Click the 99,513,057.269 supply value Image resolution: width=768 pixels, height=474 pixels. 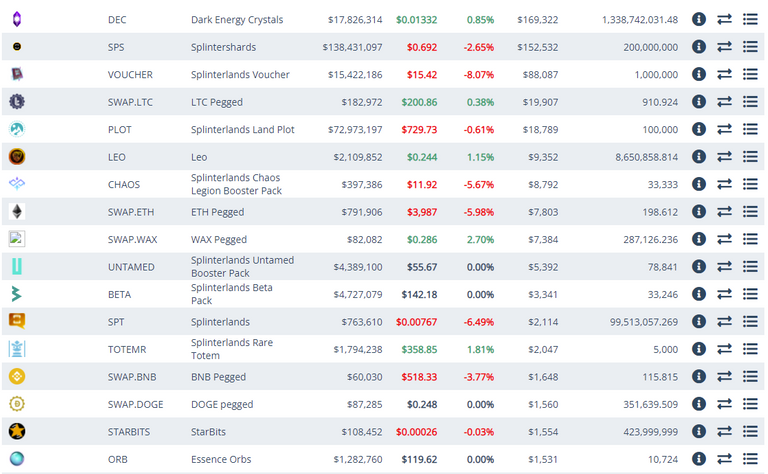tap(644, 322)
